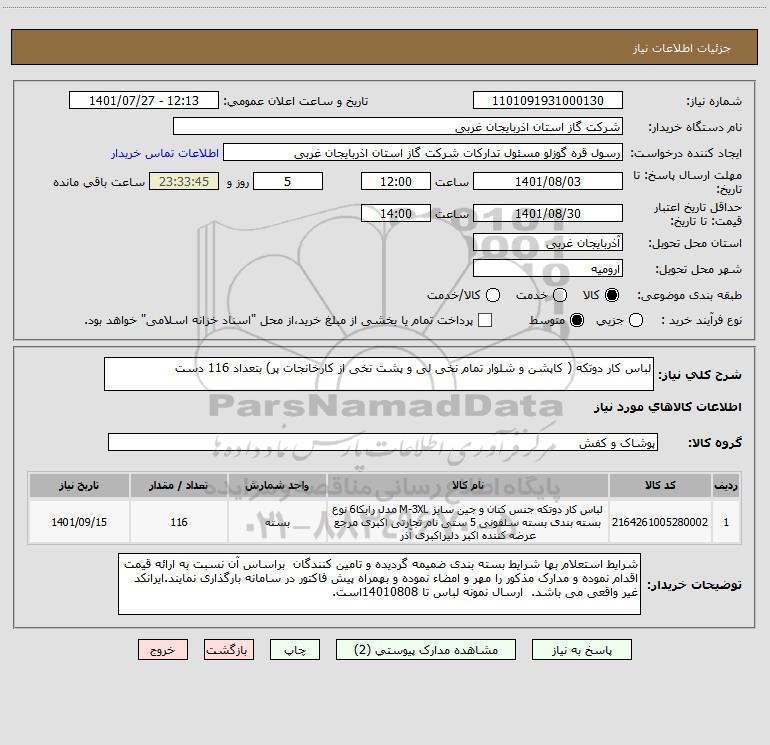Image resolution: width=770 pixels, height=745 pixels.
Task: Click the remaining days field showing 5
Action: [x=288, y=181]
